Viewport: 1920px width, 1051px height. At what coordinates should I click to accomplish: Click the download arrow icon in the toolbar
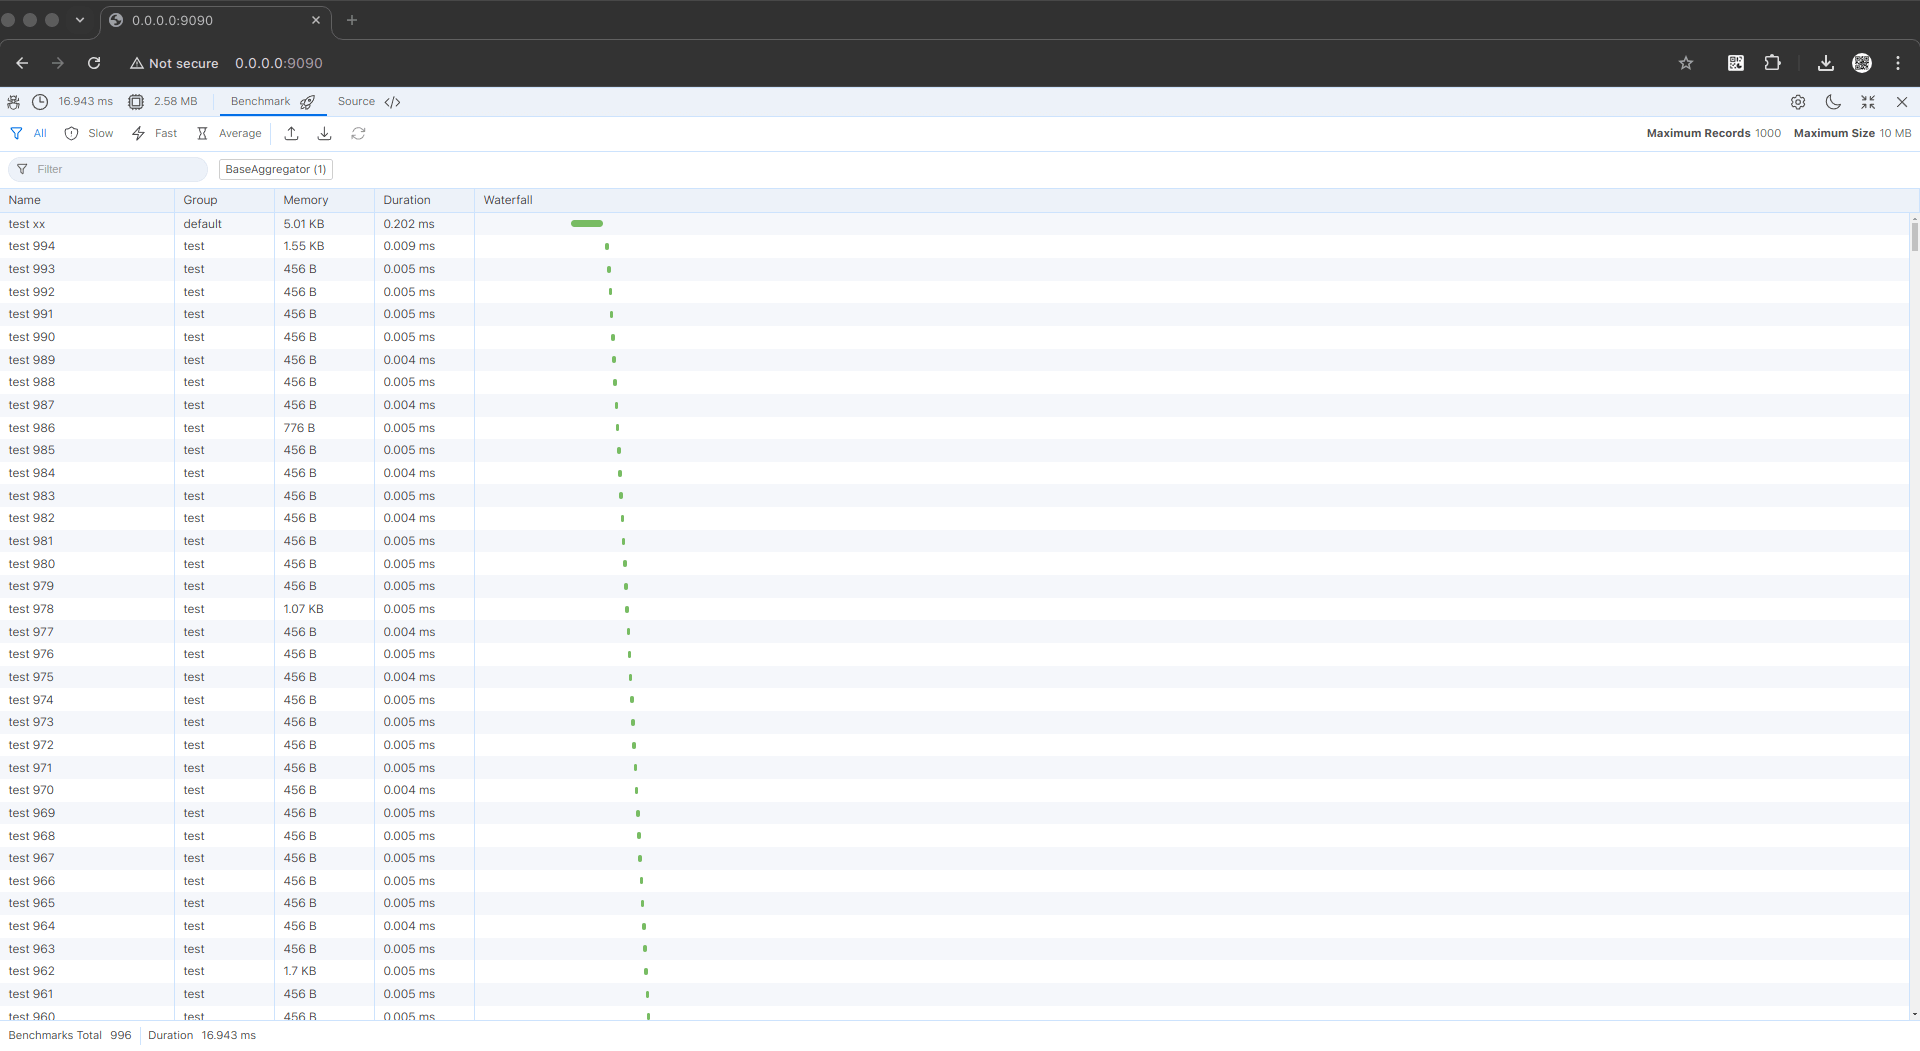(324, 134)
